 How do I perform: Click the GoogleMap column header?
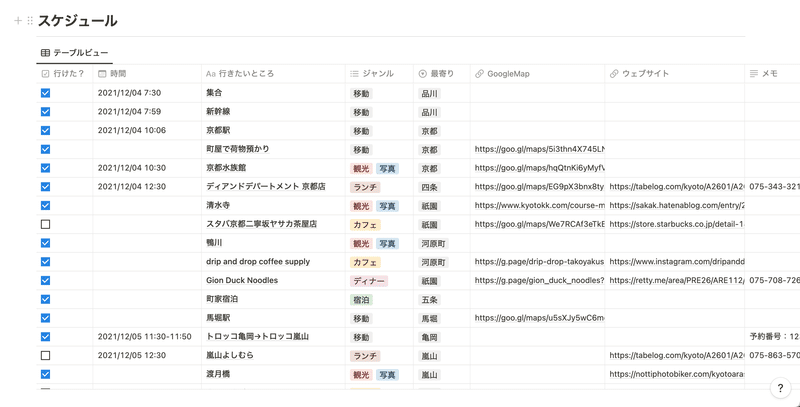click(x=537, y=73)
